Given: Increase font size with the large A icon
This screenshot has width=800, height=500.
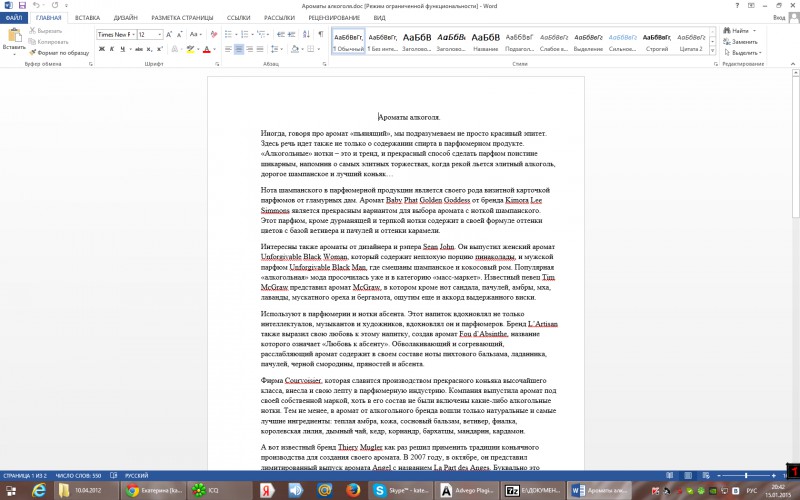Looking at the screenshot, I should tap(169, 34).
